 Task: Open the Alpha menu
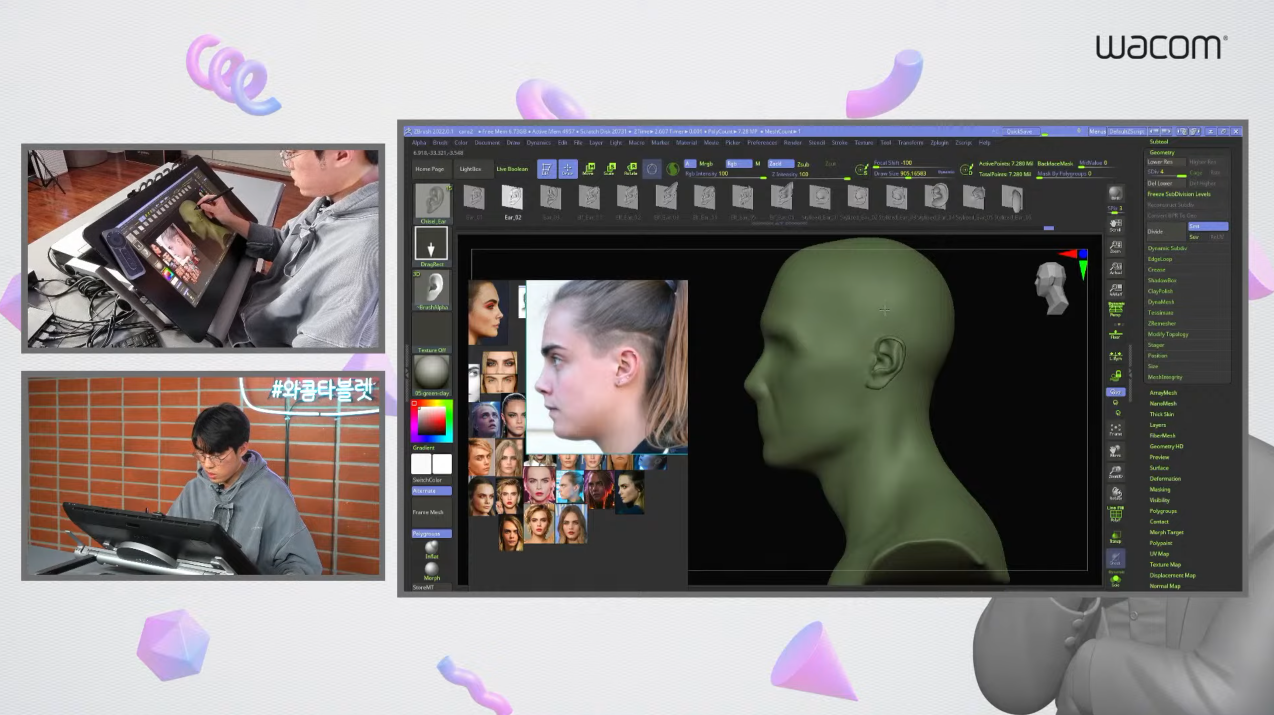[x=419, y=143]
